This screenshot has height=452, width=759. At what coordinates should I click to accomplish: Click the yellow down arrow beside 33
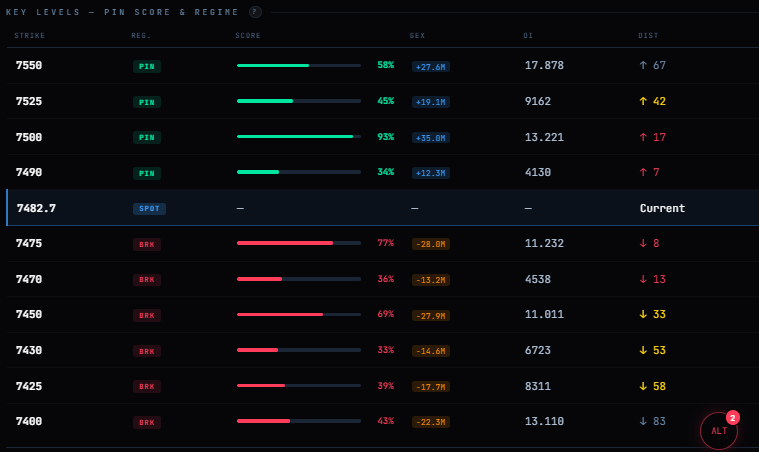coord(643,314)
